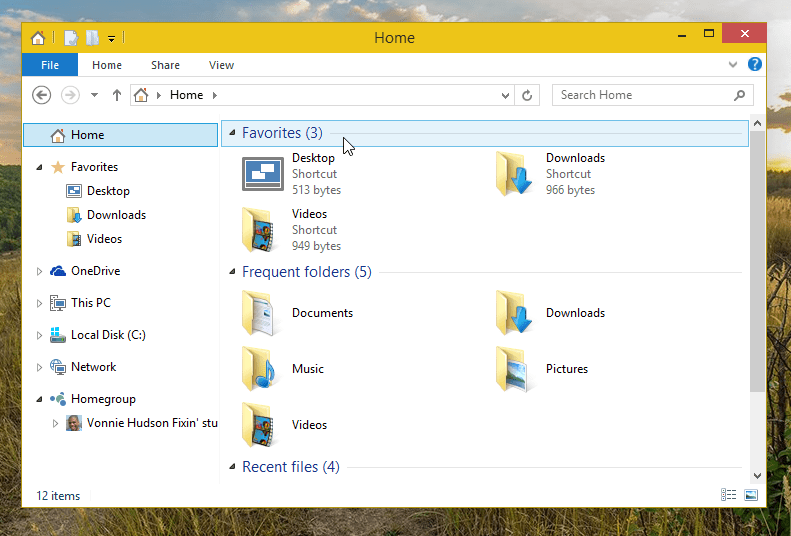Switch to the View ribbon tab
The width and height of the screenshot is (791, 536).
pyautogui.click(x=221, y=65)
